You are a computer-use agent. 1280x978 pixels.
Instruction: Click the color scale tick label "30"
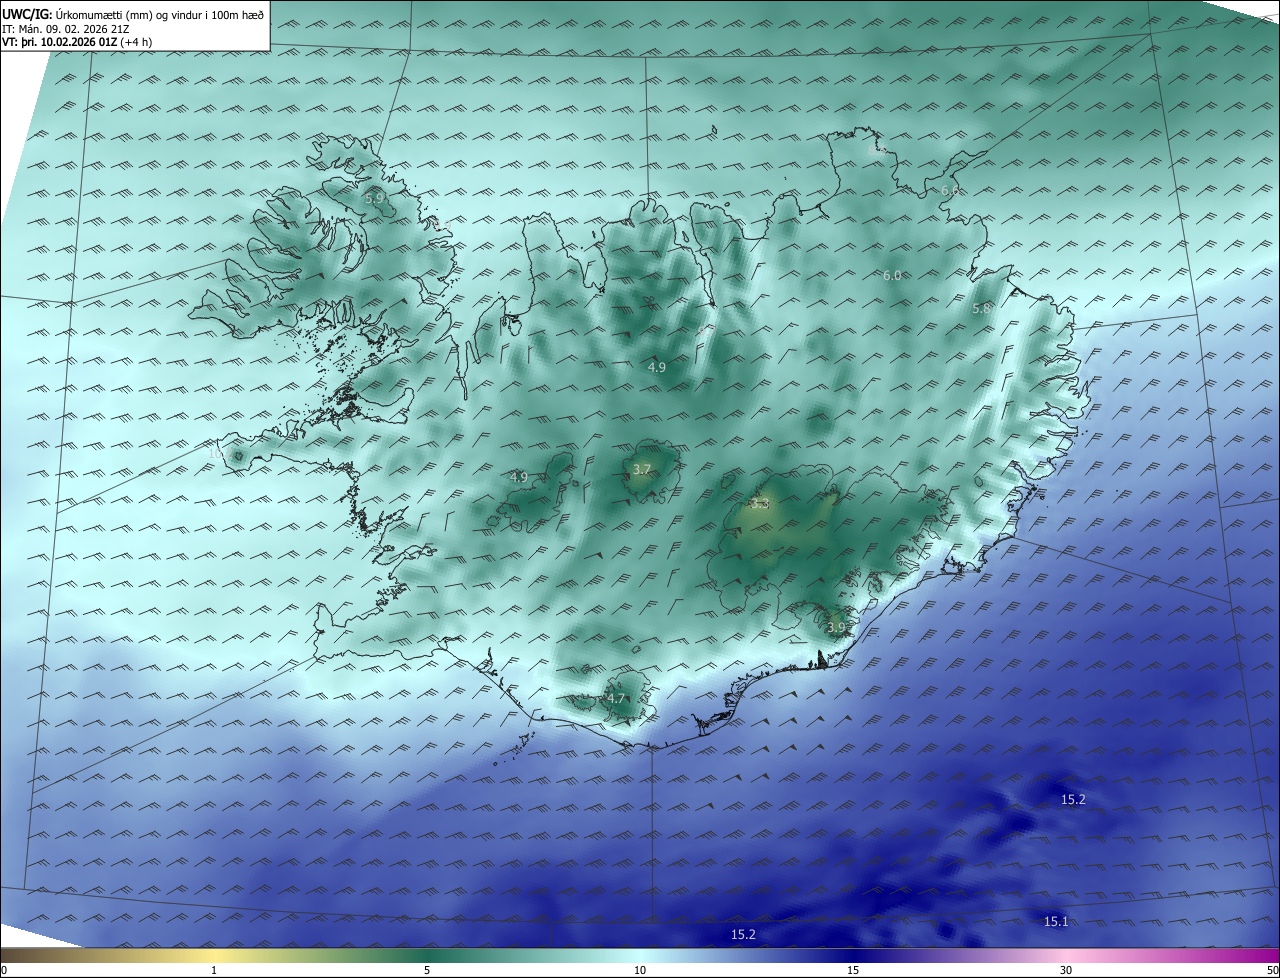pyautogui.click(x=1066, y=970)
